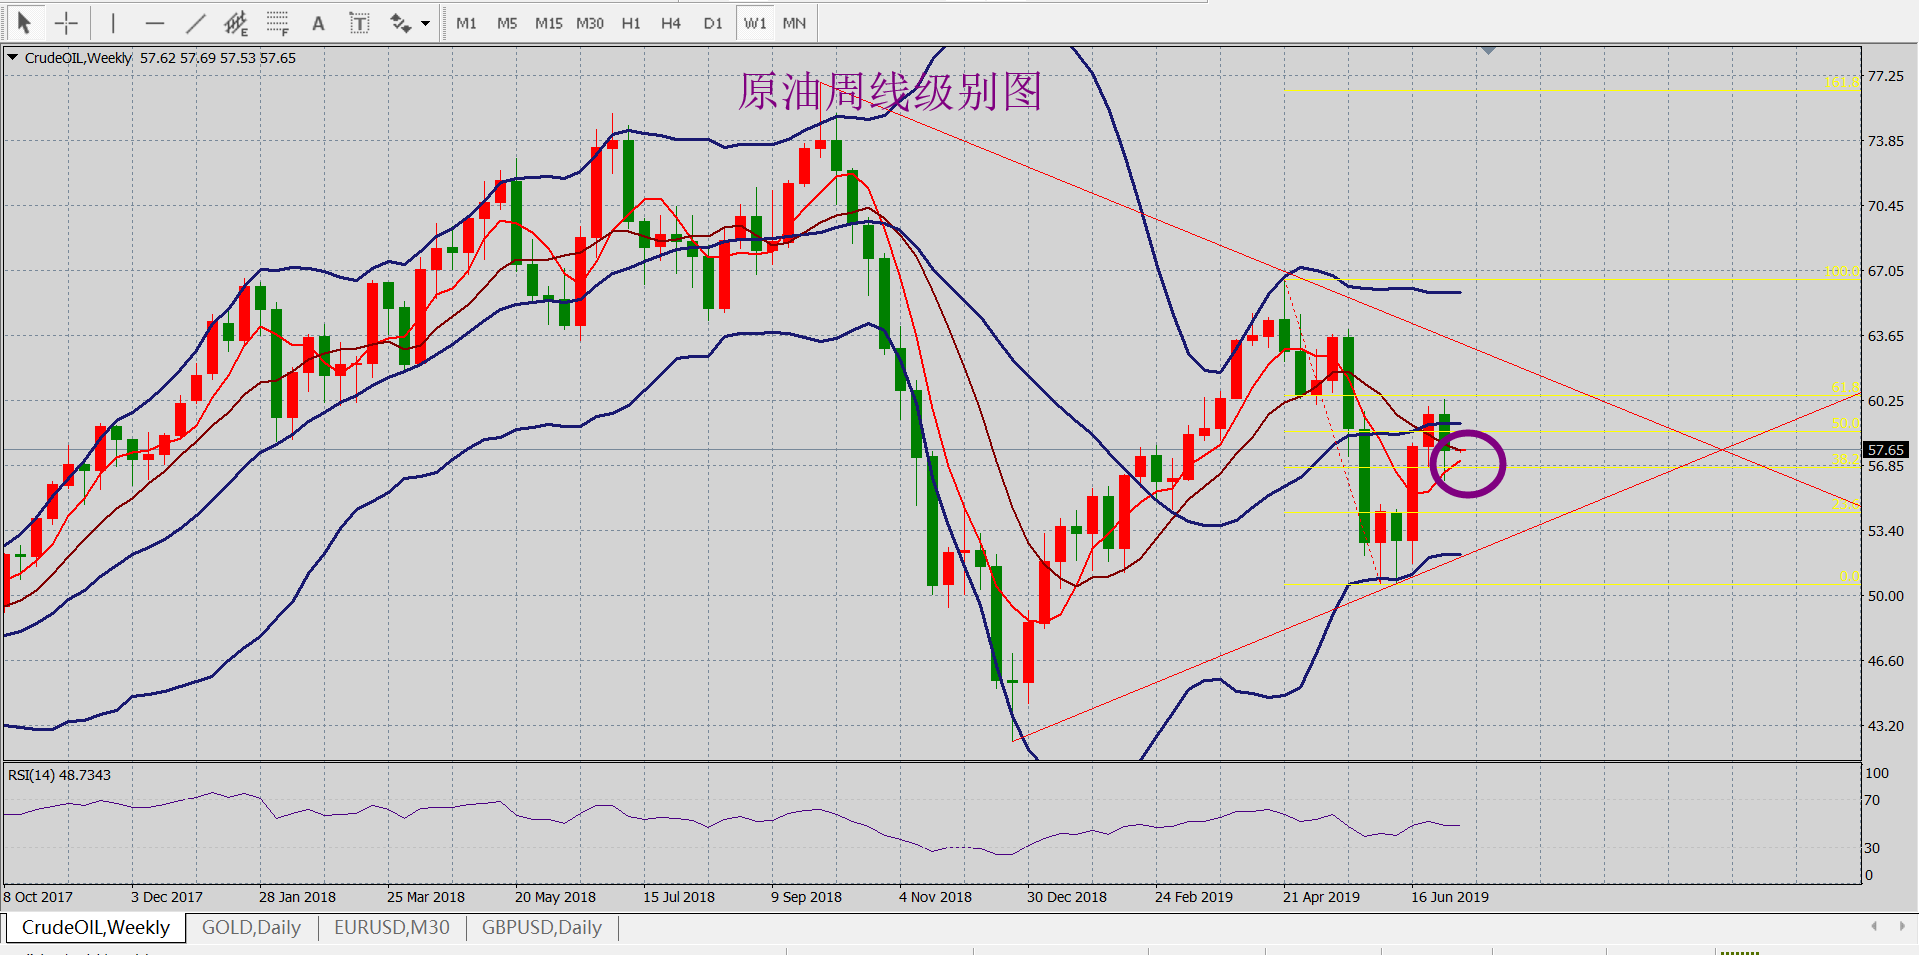Click the 8 Oct 2017 date label
Screen dimensions: 1919x955
pyautogui.click(x=38, y=897)
